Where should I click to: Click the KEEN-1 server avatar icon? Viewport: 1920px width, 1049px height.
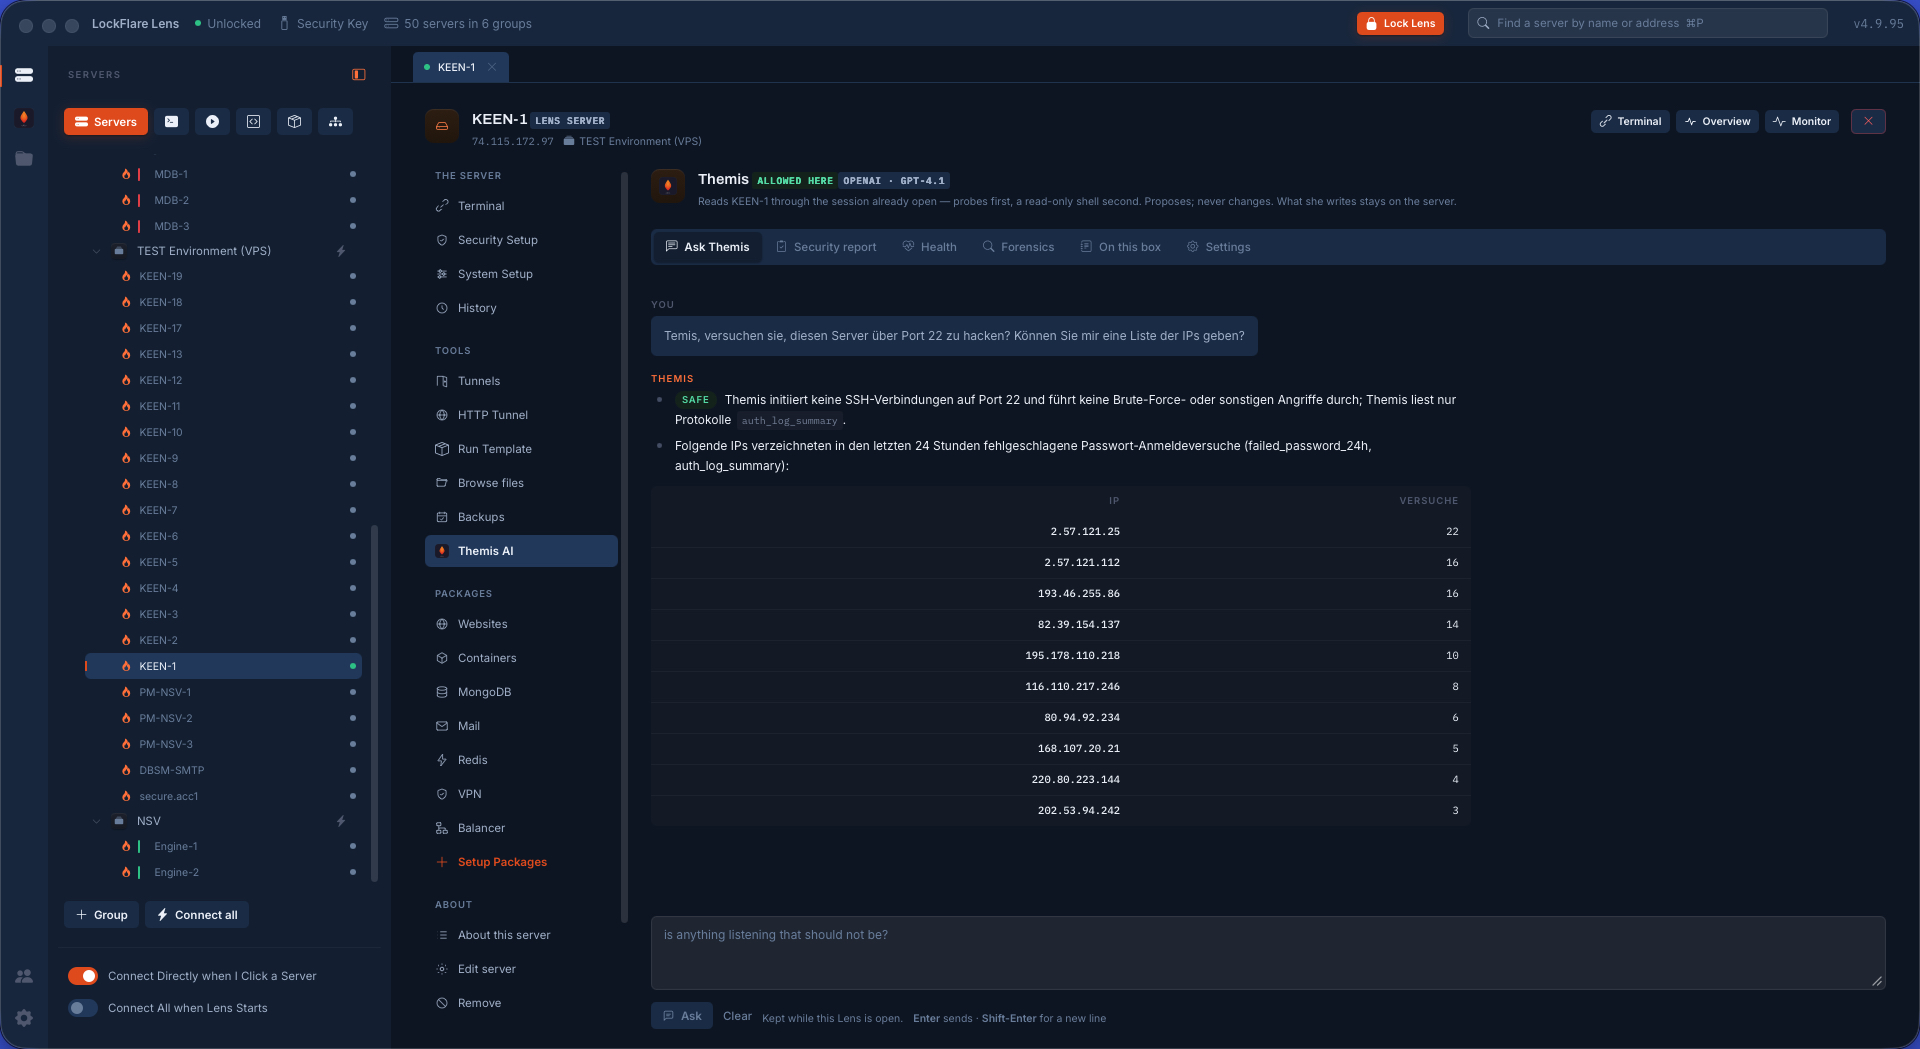click(x=442, y=126)
